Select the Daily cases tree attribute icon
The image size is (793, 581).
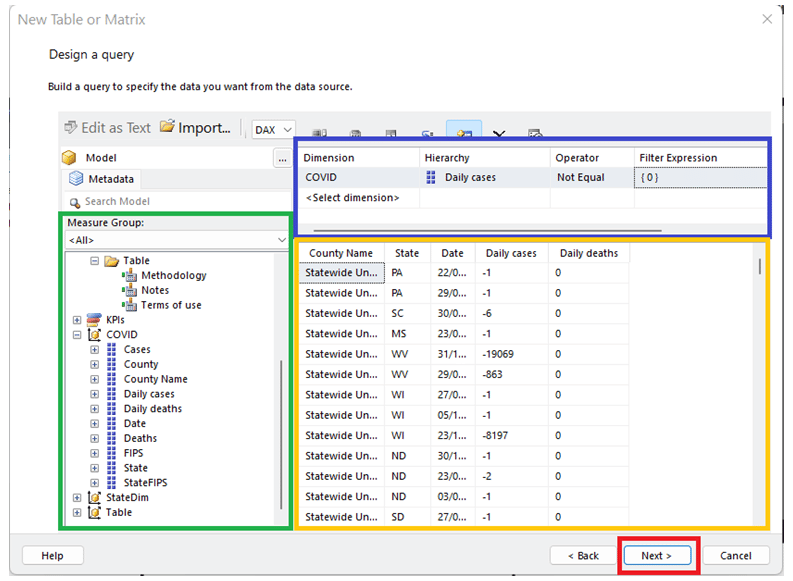tap(111, 394)
